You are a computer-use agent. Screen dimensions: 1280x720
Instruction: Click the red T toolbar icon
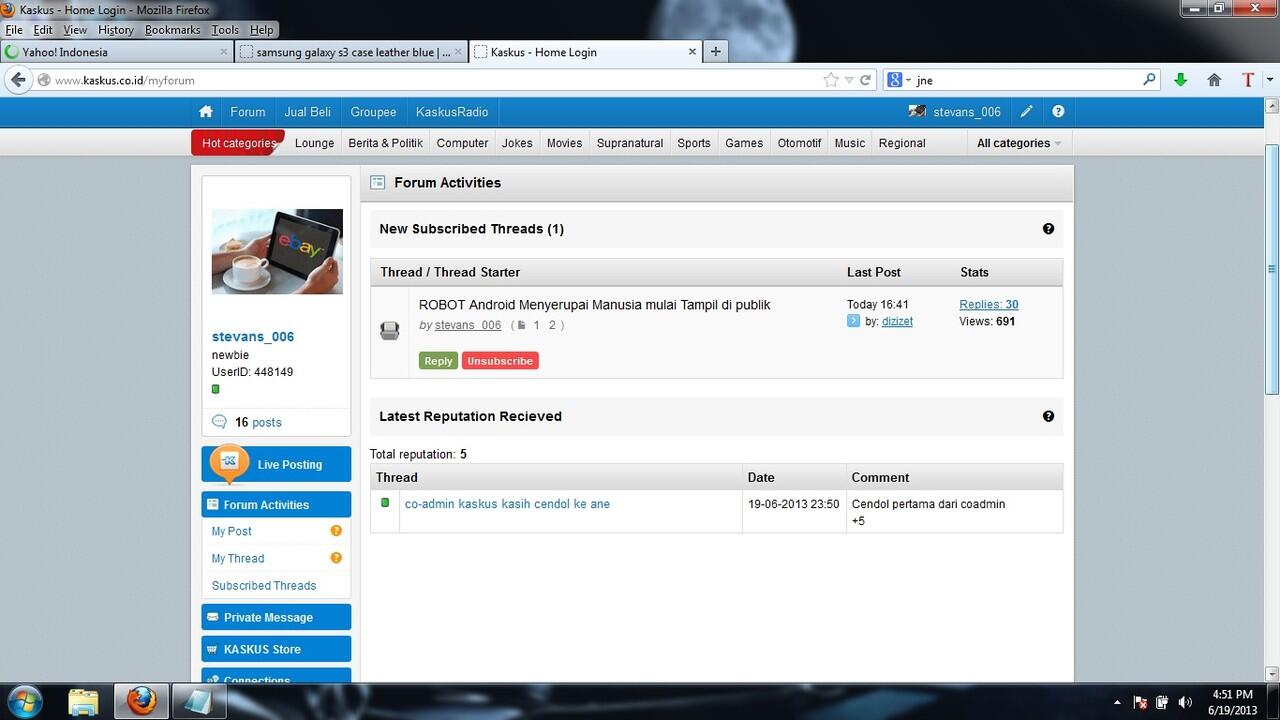click(x=1248, y=80)
